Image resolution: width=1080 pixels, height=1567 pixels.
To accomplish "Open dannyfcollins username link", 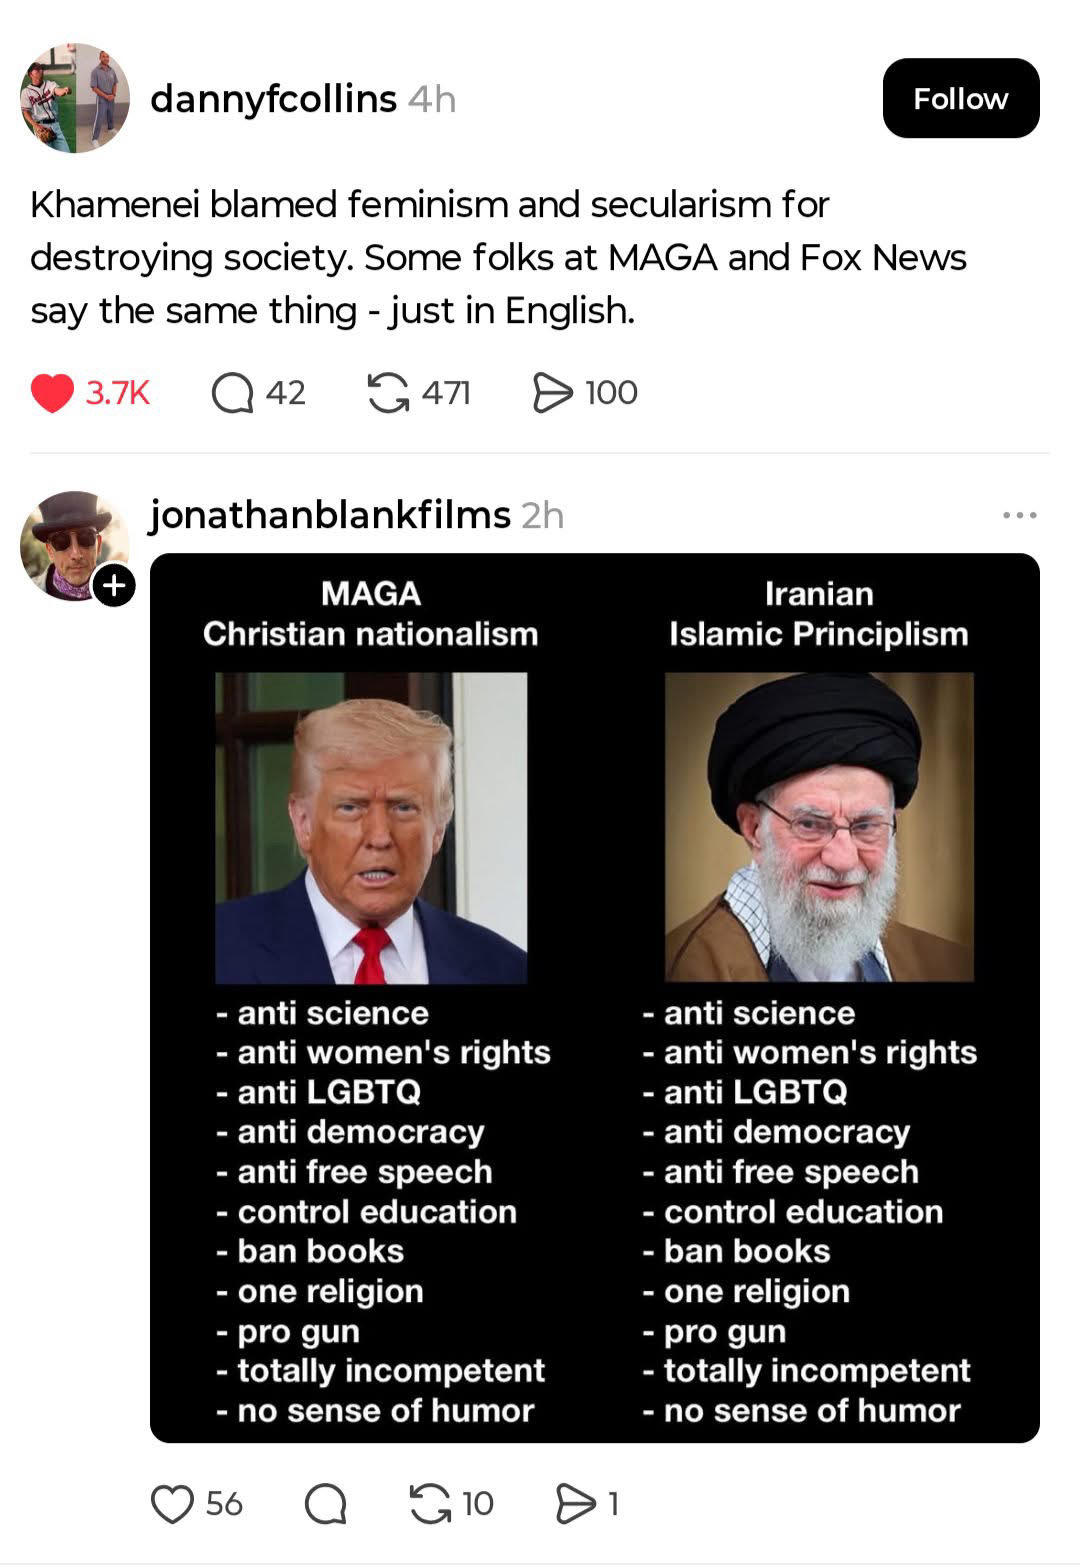I will click(x=273, y=99).
